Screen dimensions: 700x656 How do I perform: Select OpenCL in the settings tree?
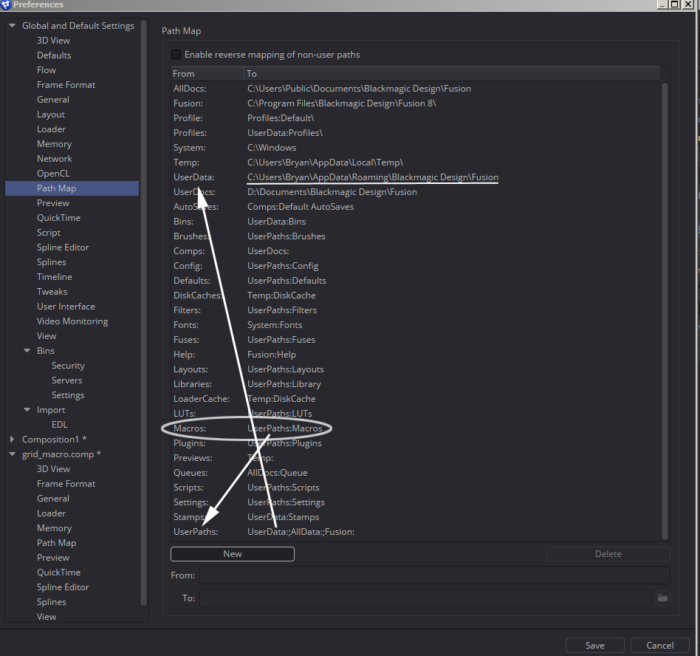pyautogui.click(x=53, y=173)
